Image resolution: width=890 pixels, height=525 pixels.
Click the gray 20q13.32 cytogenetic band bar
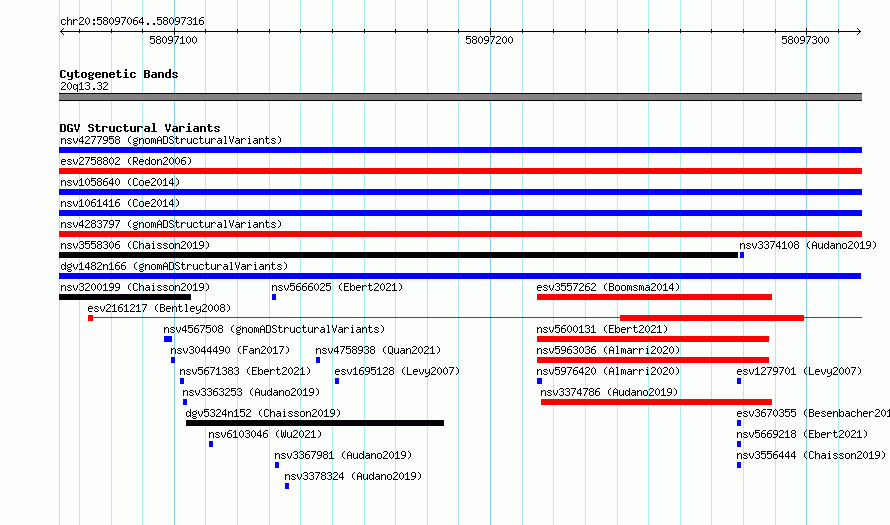pyautogui.click(x=460, y=97)
